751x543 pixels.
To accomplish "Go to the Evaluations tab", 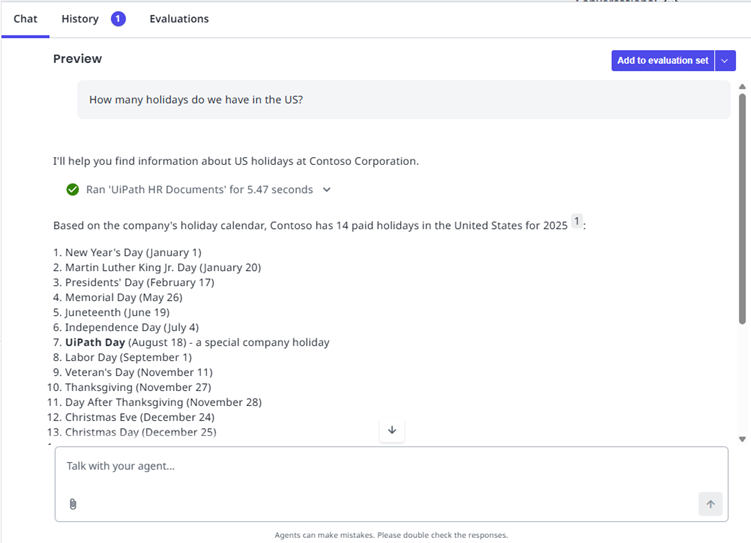I will pos(179,19).
